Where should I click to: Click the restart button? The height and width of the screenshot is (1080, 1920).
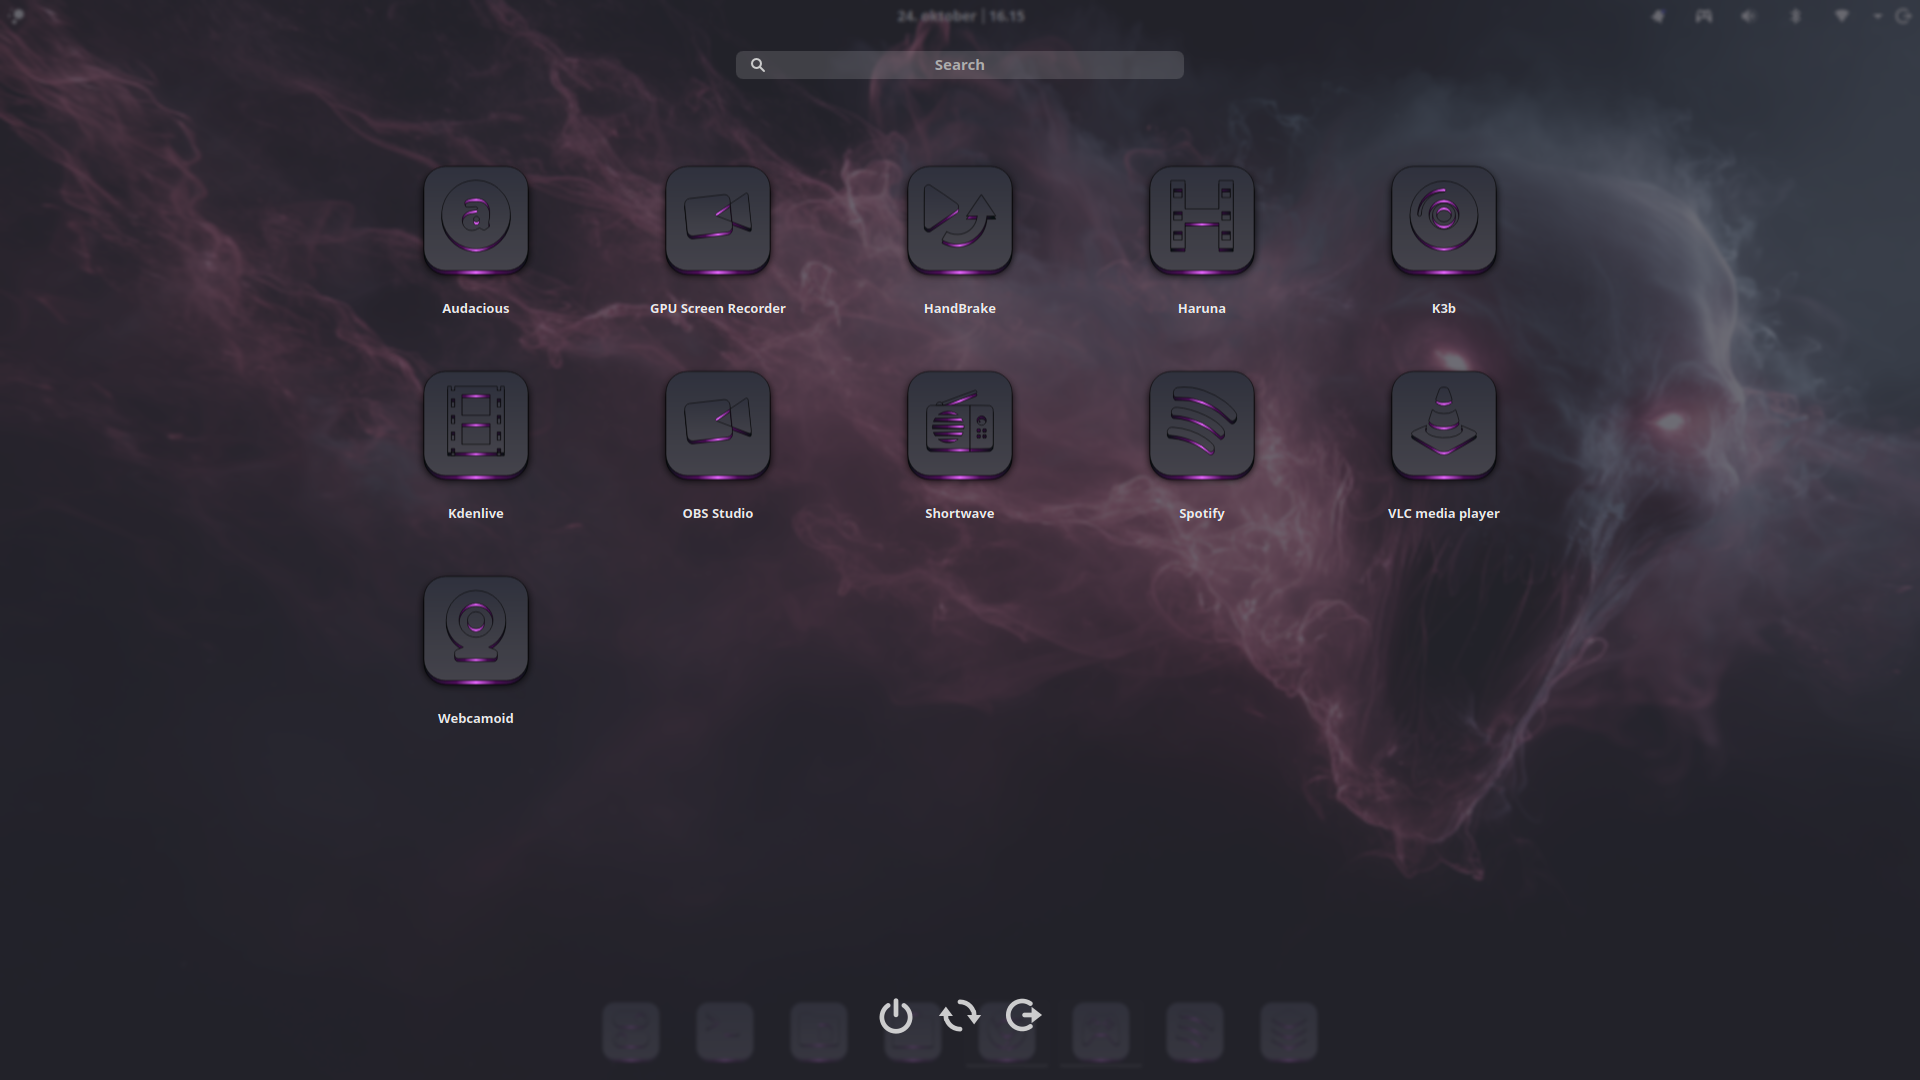[960, 1015]
